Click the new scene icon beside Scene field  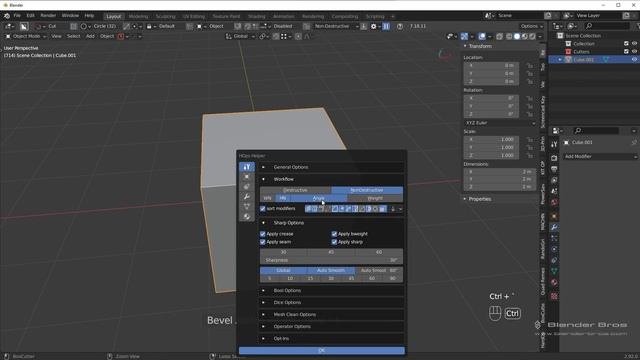tap(548, 16)
